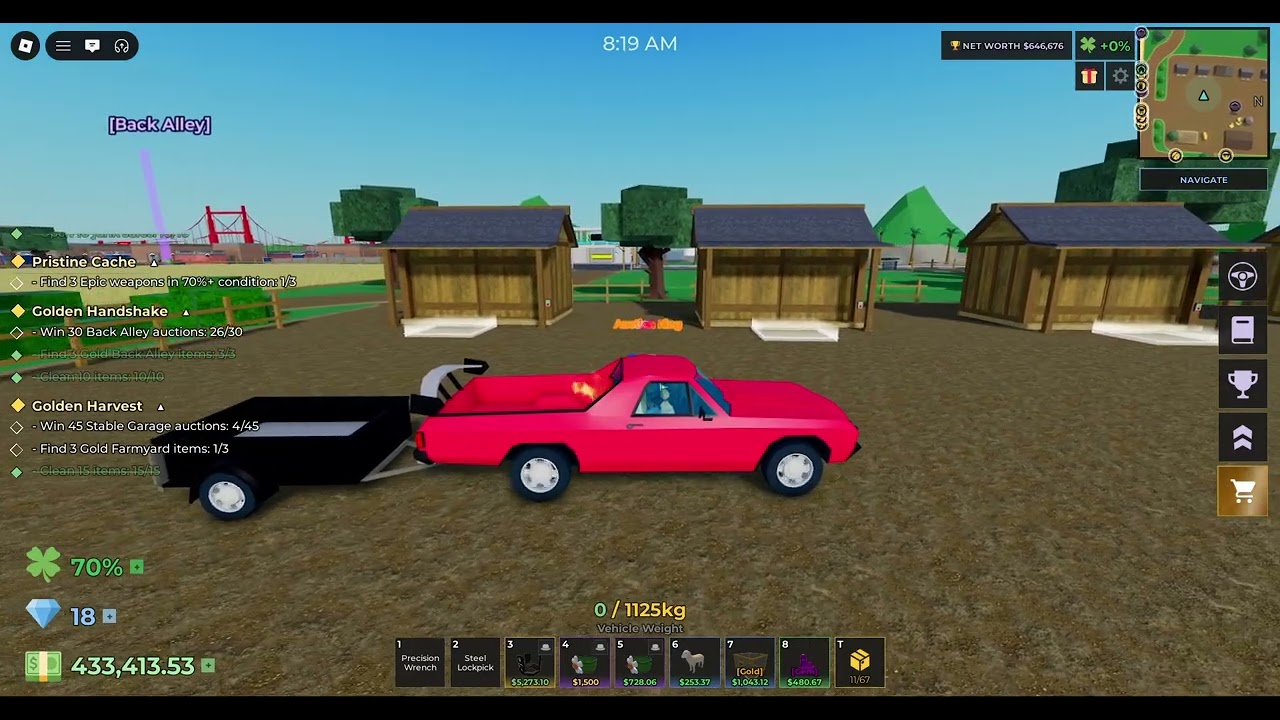Image resolution: width=1280 pixels, height=720 pixels.
Task: Click the green plus beside 70% luck
Action: click(137, 567)
